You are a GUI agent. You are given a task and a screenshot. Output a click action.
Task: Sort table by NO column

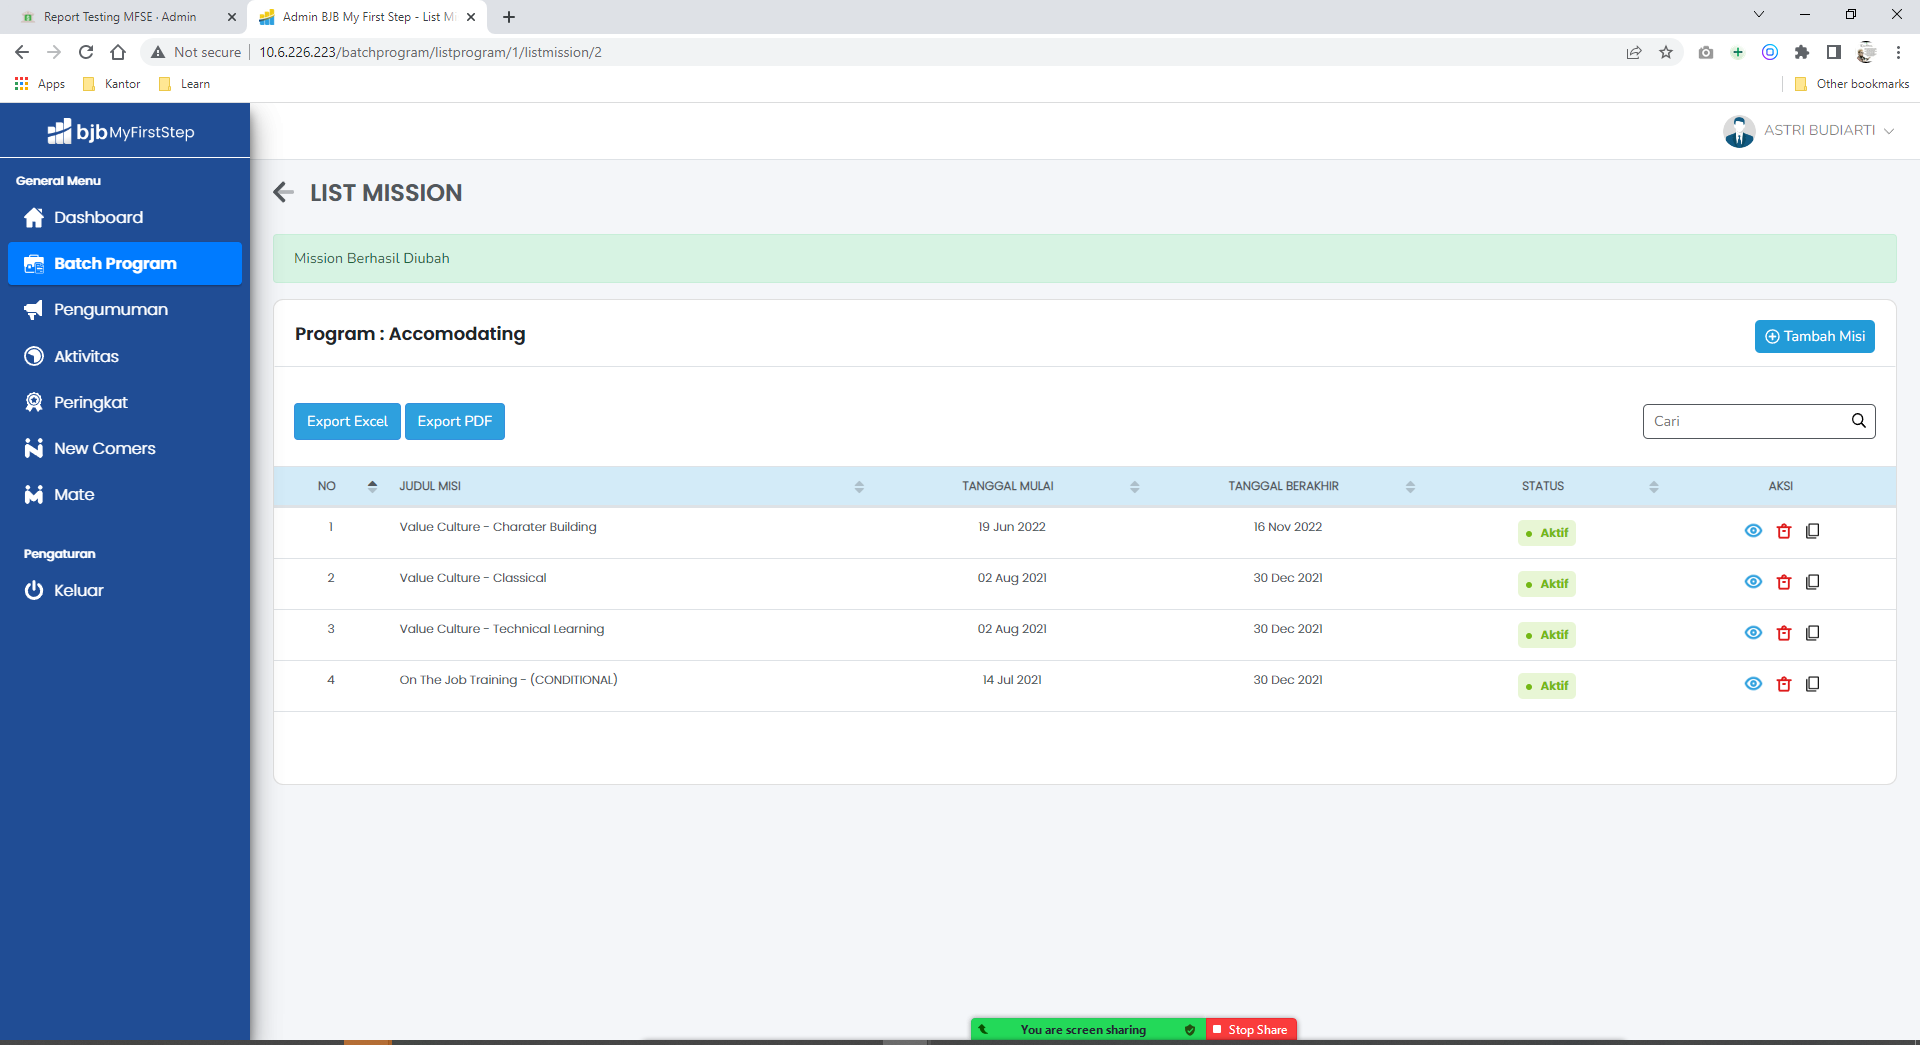pyautogui.click(x=372, y=486)
